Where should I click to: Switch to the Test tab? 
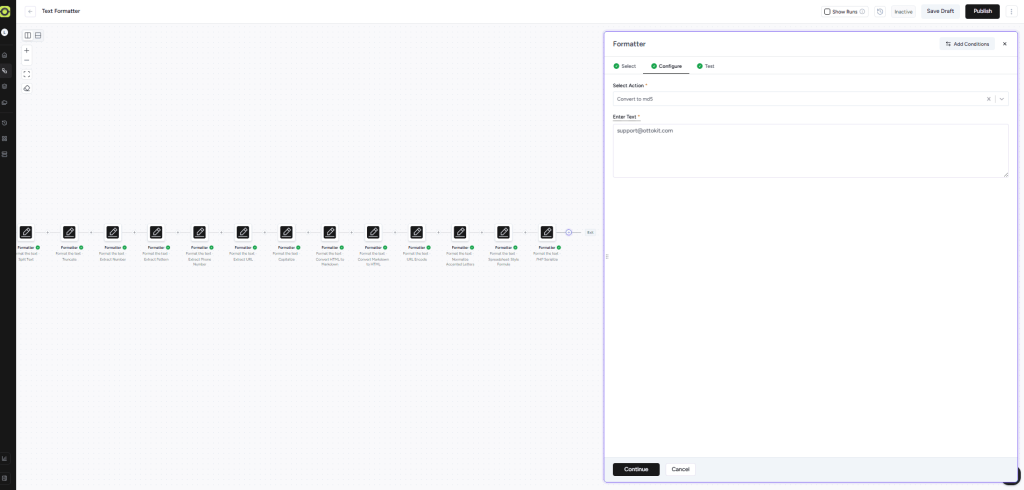[706, 66]
